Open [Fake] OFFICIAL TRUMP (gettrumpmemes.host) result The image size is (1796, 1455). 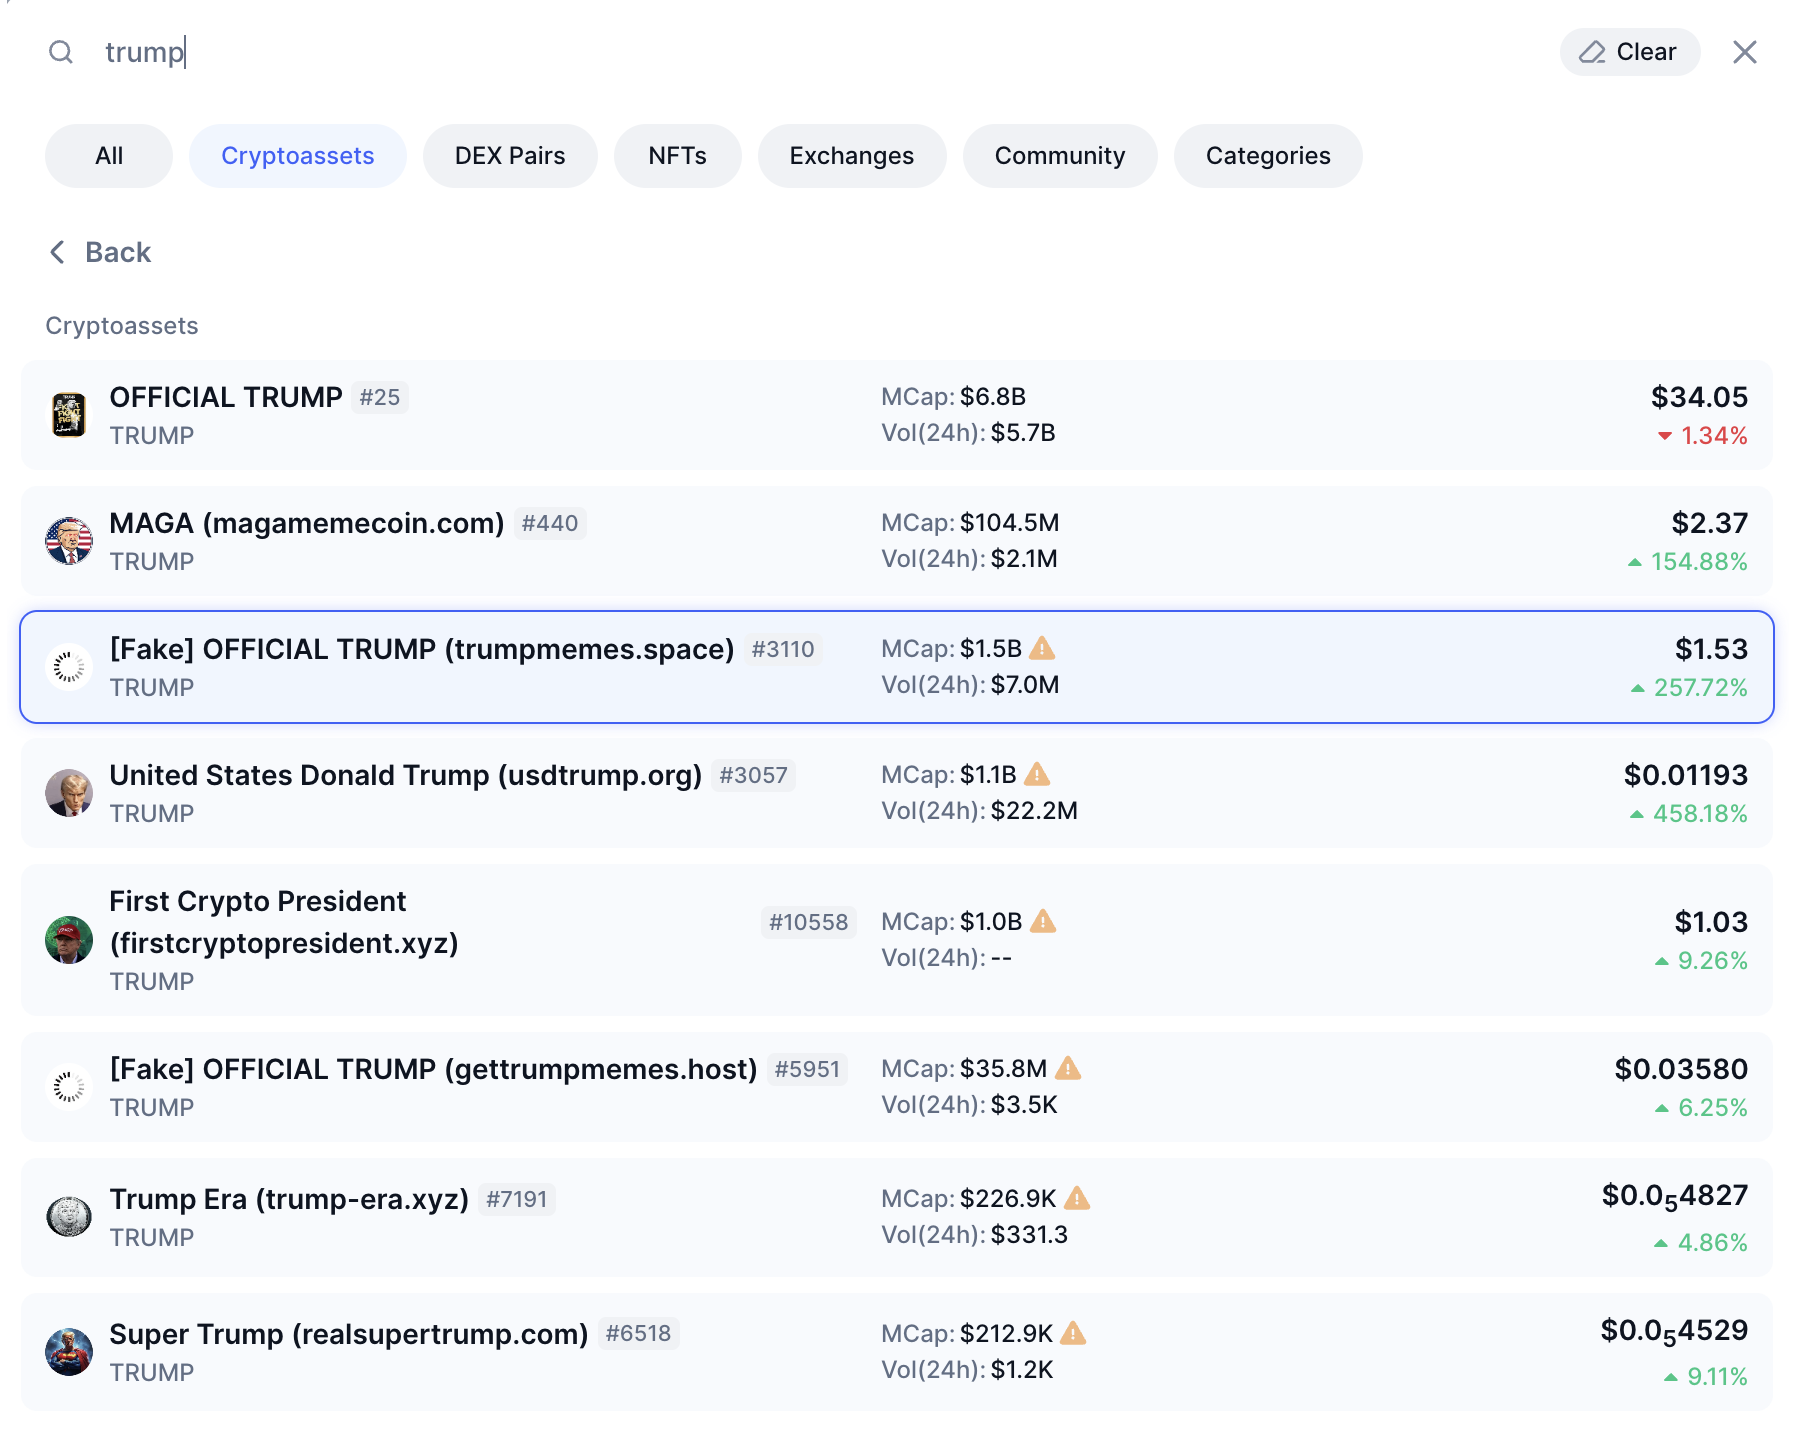coord(897,1087)
